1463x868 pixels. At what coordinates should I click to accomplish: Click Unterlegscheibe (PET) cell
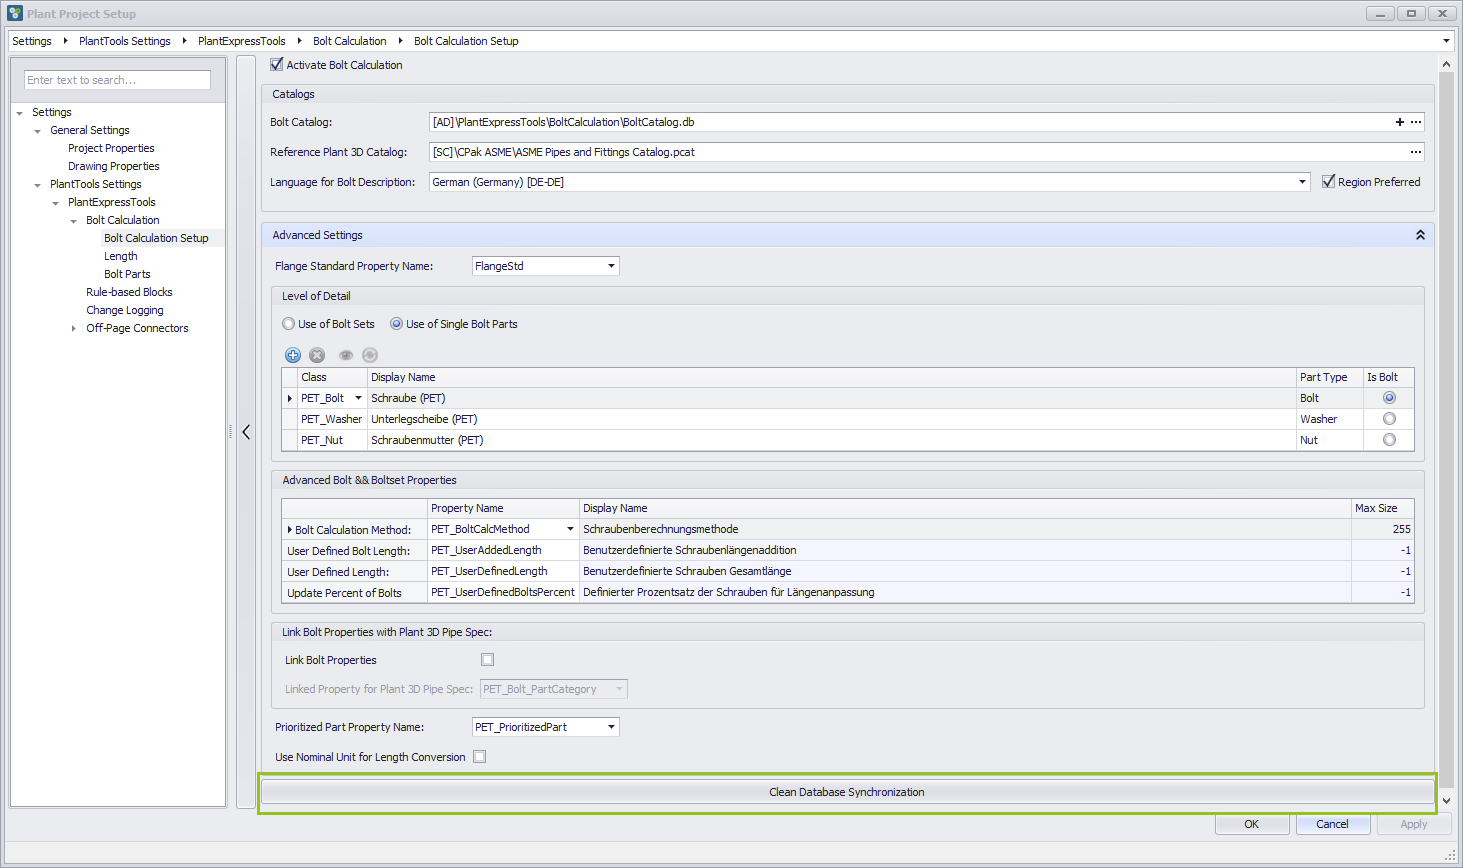coord(831,419)
